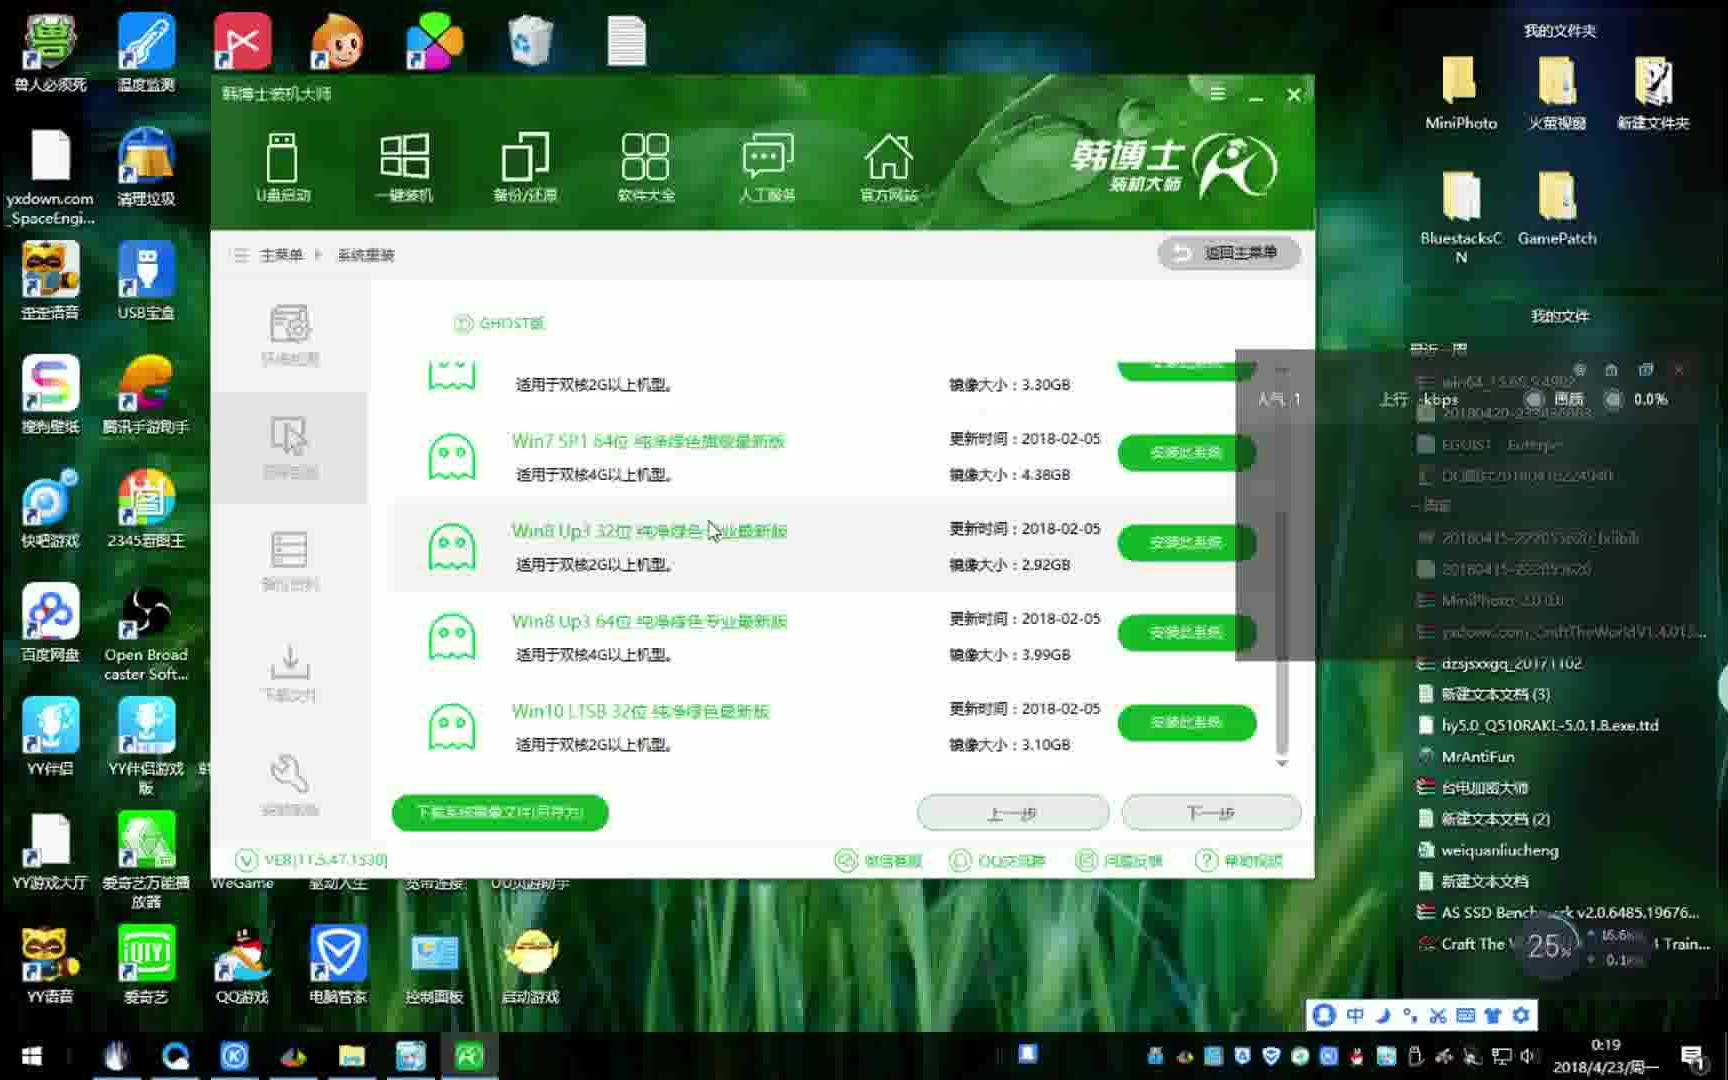Click 下载系统镜像文件 green button
The image size is (1728, 1080).
(498, 813)
